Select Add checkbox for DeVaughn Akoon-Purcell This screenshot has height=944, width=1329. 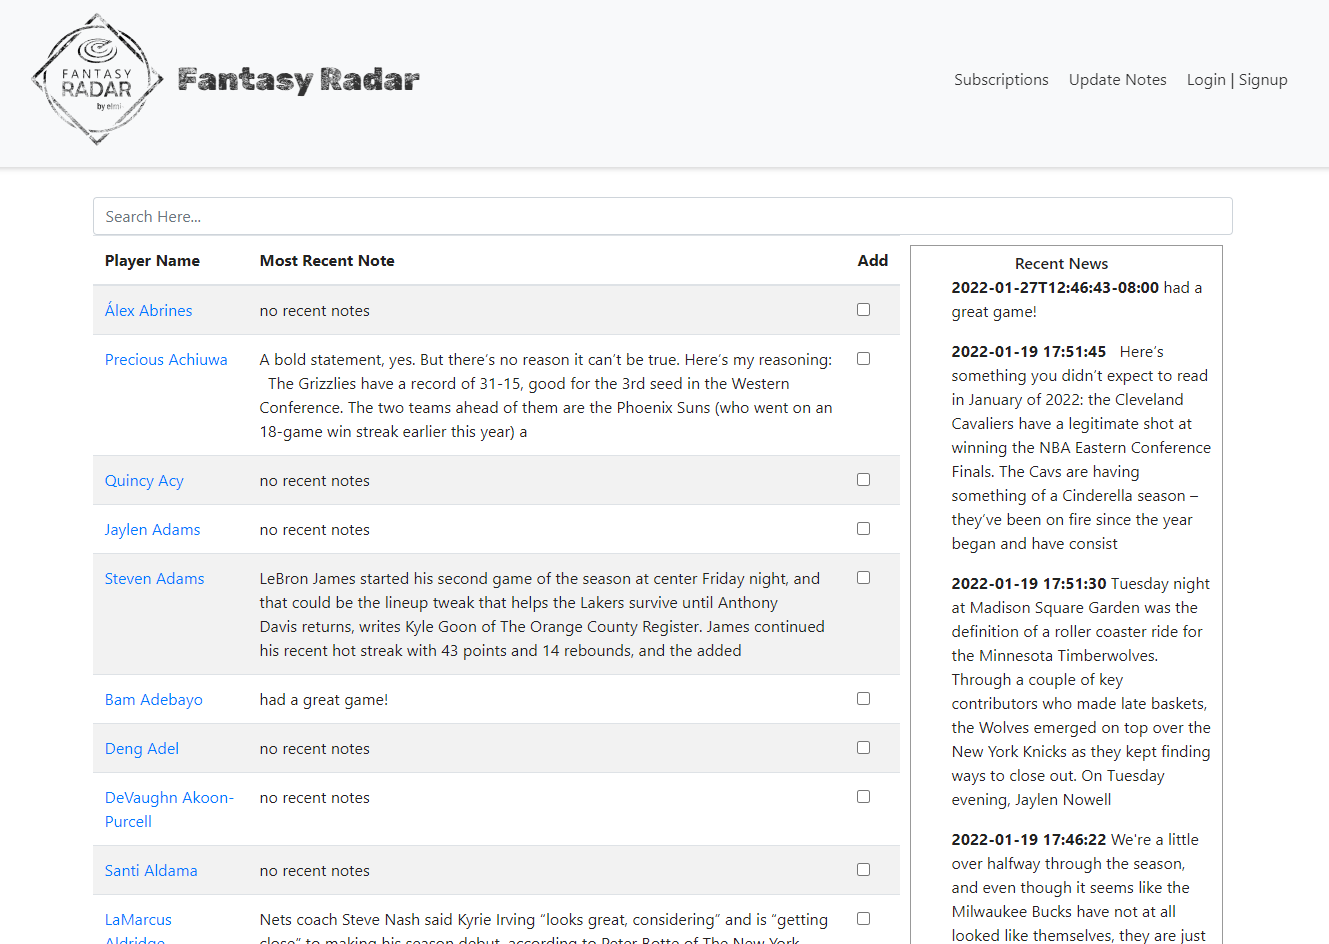coord(863,797)
